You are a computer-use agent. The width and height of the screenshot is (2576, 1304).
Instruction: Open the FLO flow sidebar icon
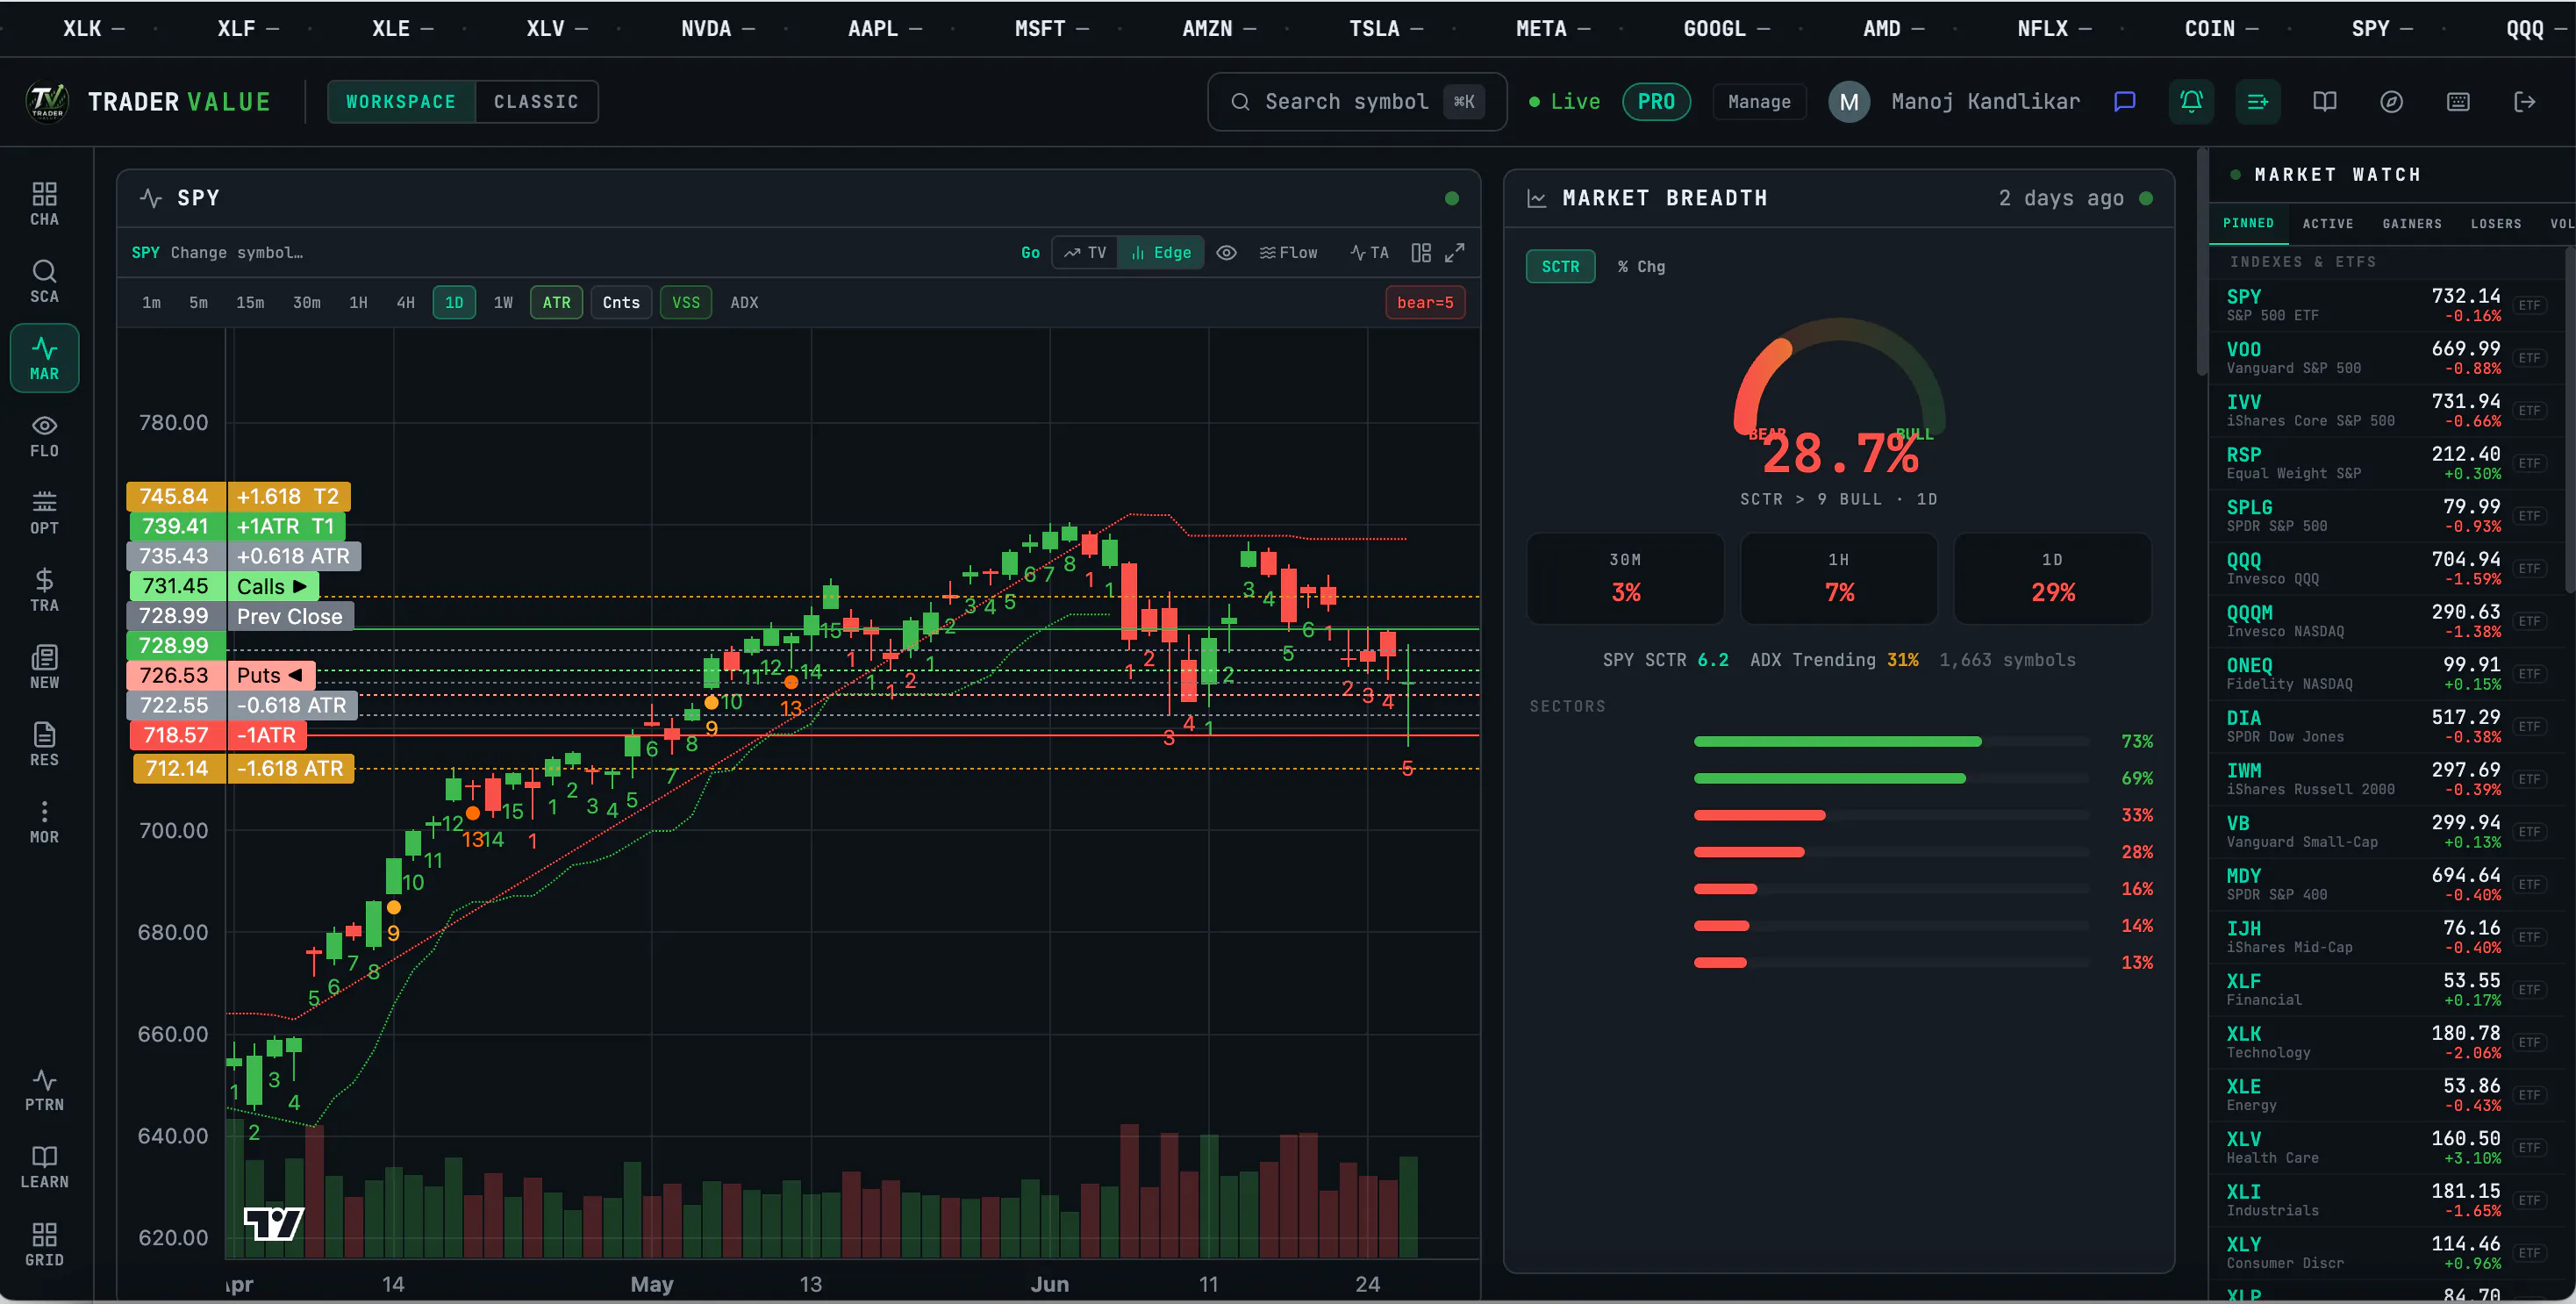click(44, 436)
